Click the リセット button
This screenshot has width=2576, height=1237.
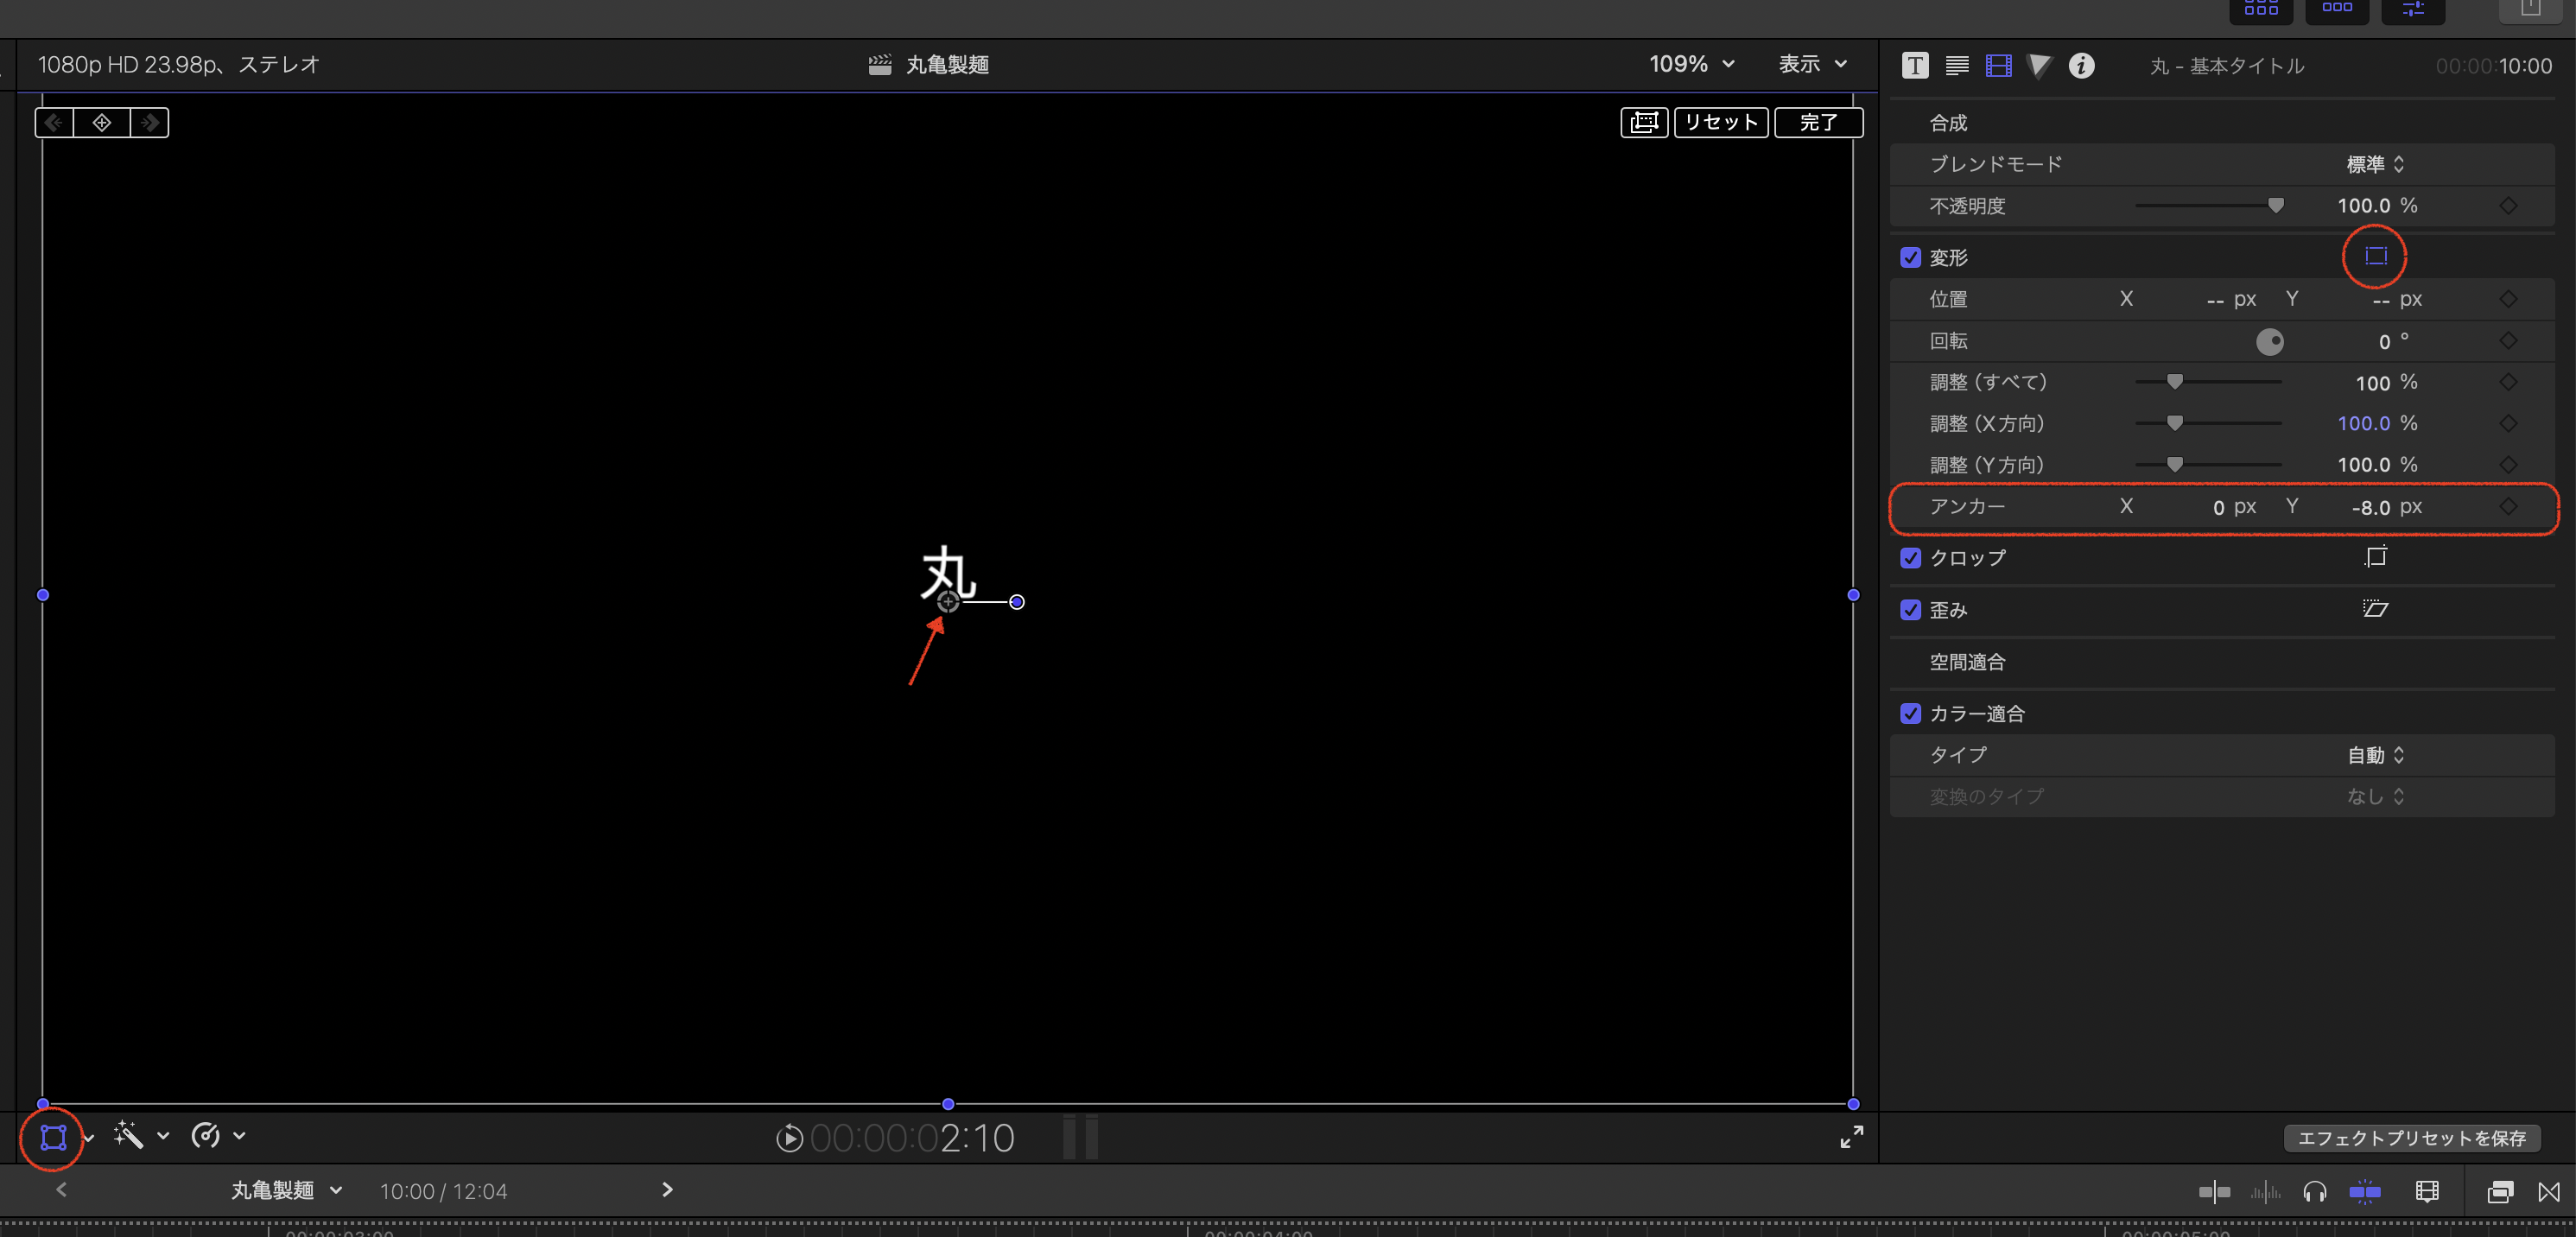1720,122
